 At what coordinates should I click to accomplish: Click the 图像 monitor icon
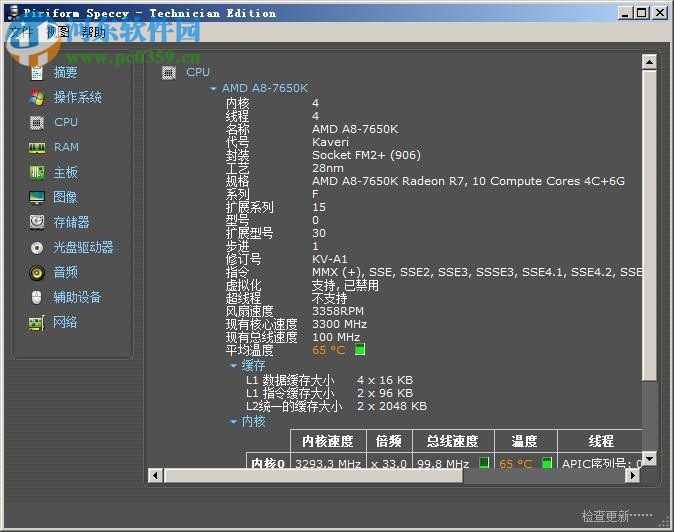37,198
